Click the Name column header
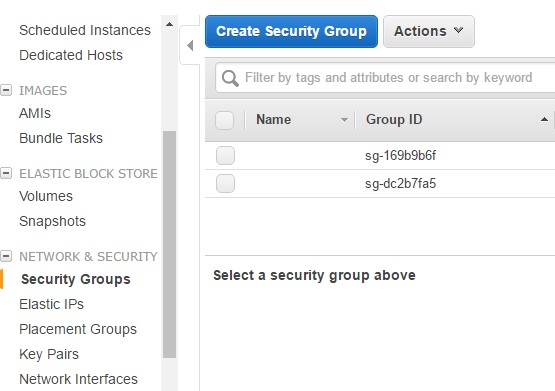This screenshot has height=391, width=555. 274,120
